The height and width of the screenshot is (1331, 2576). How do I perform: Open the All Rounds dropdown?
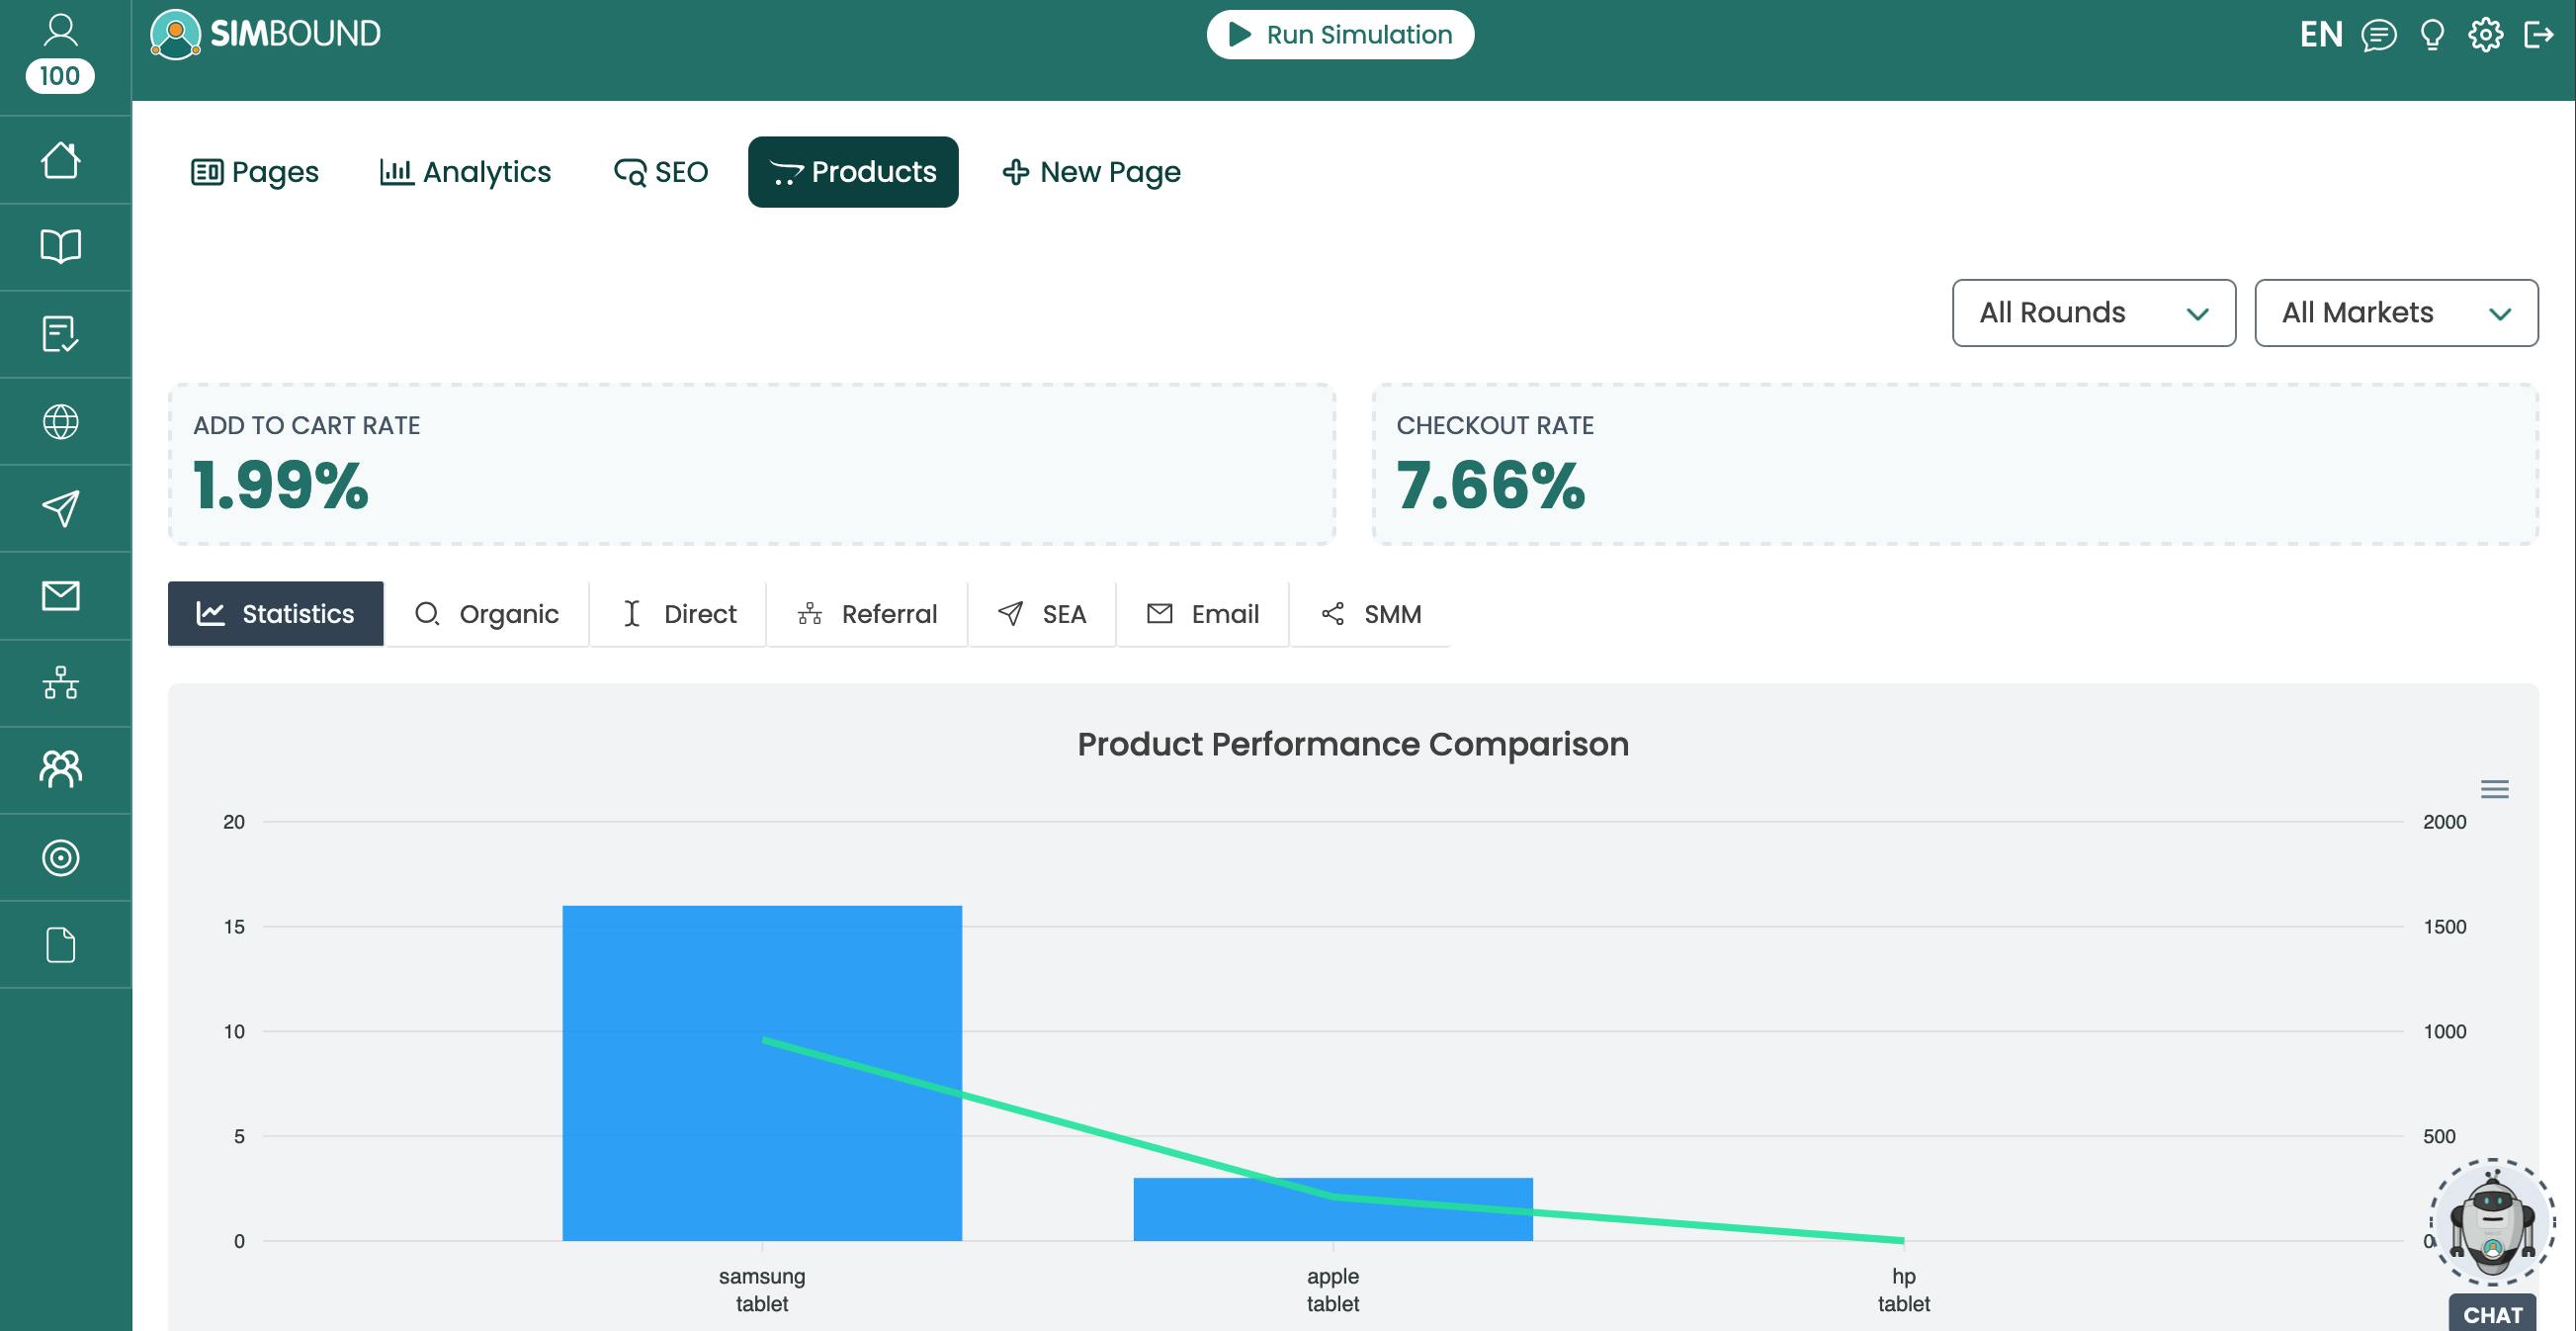(x=2094, y=313)
